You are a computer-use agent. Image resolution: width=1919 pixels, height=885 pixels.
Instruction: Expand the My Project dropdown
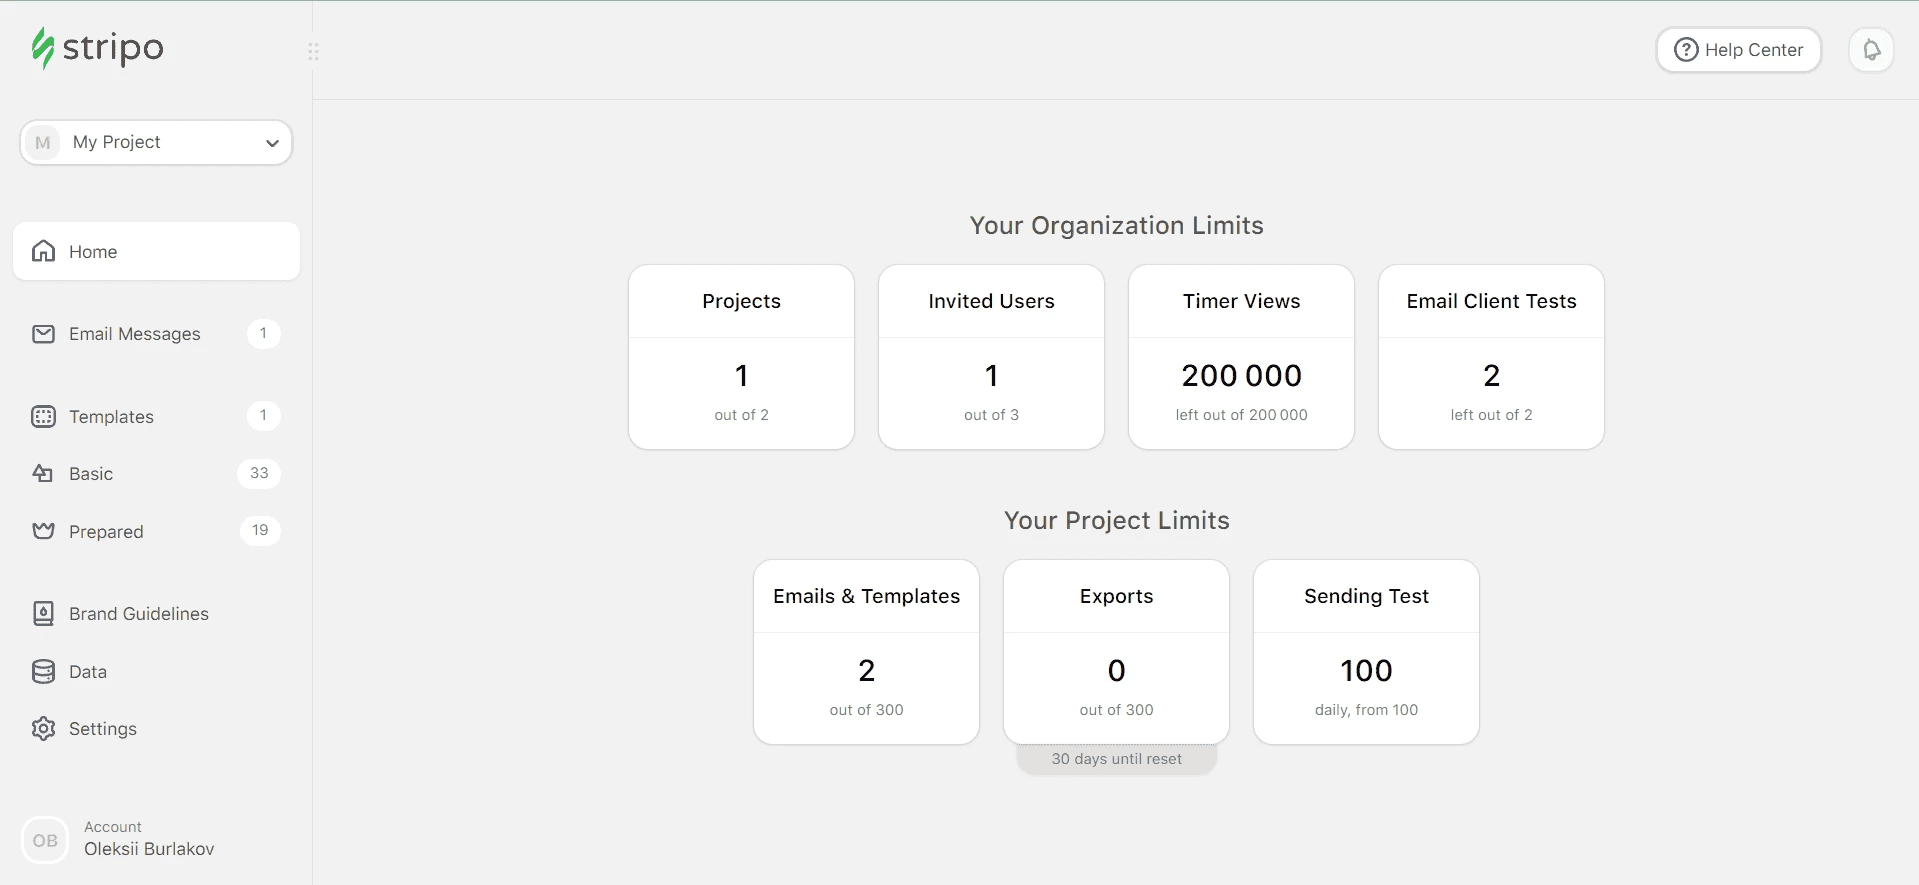tap(155, 142)
